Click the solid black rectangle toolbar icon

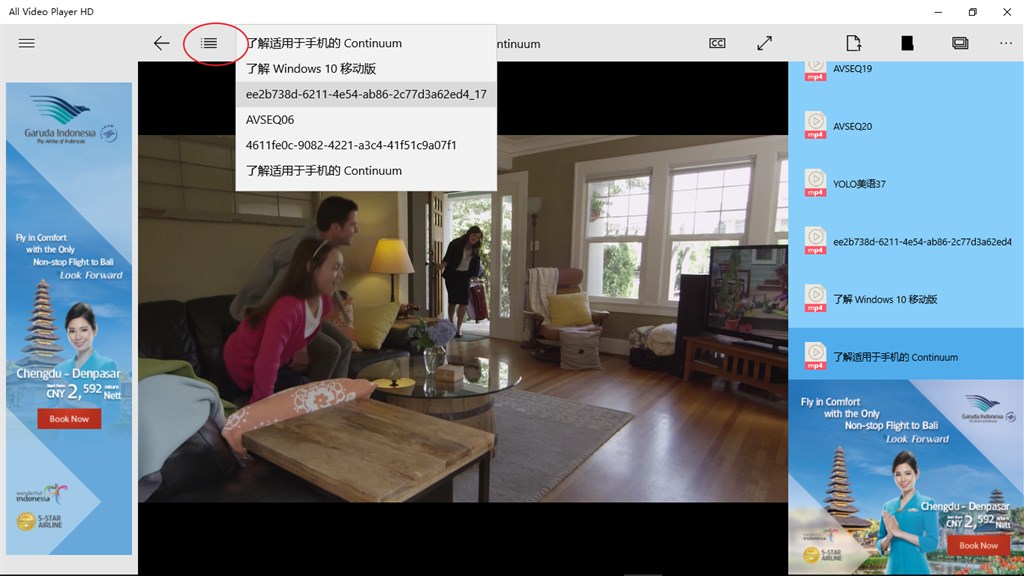[x=907, y=43]
